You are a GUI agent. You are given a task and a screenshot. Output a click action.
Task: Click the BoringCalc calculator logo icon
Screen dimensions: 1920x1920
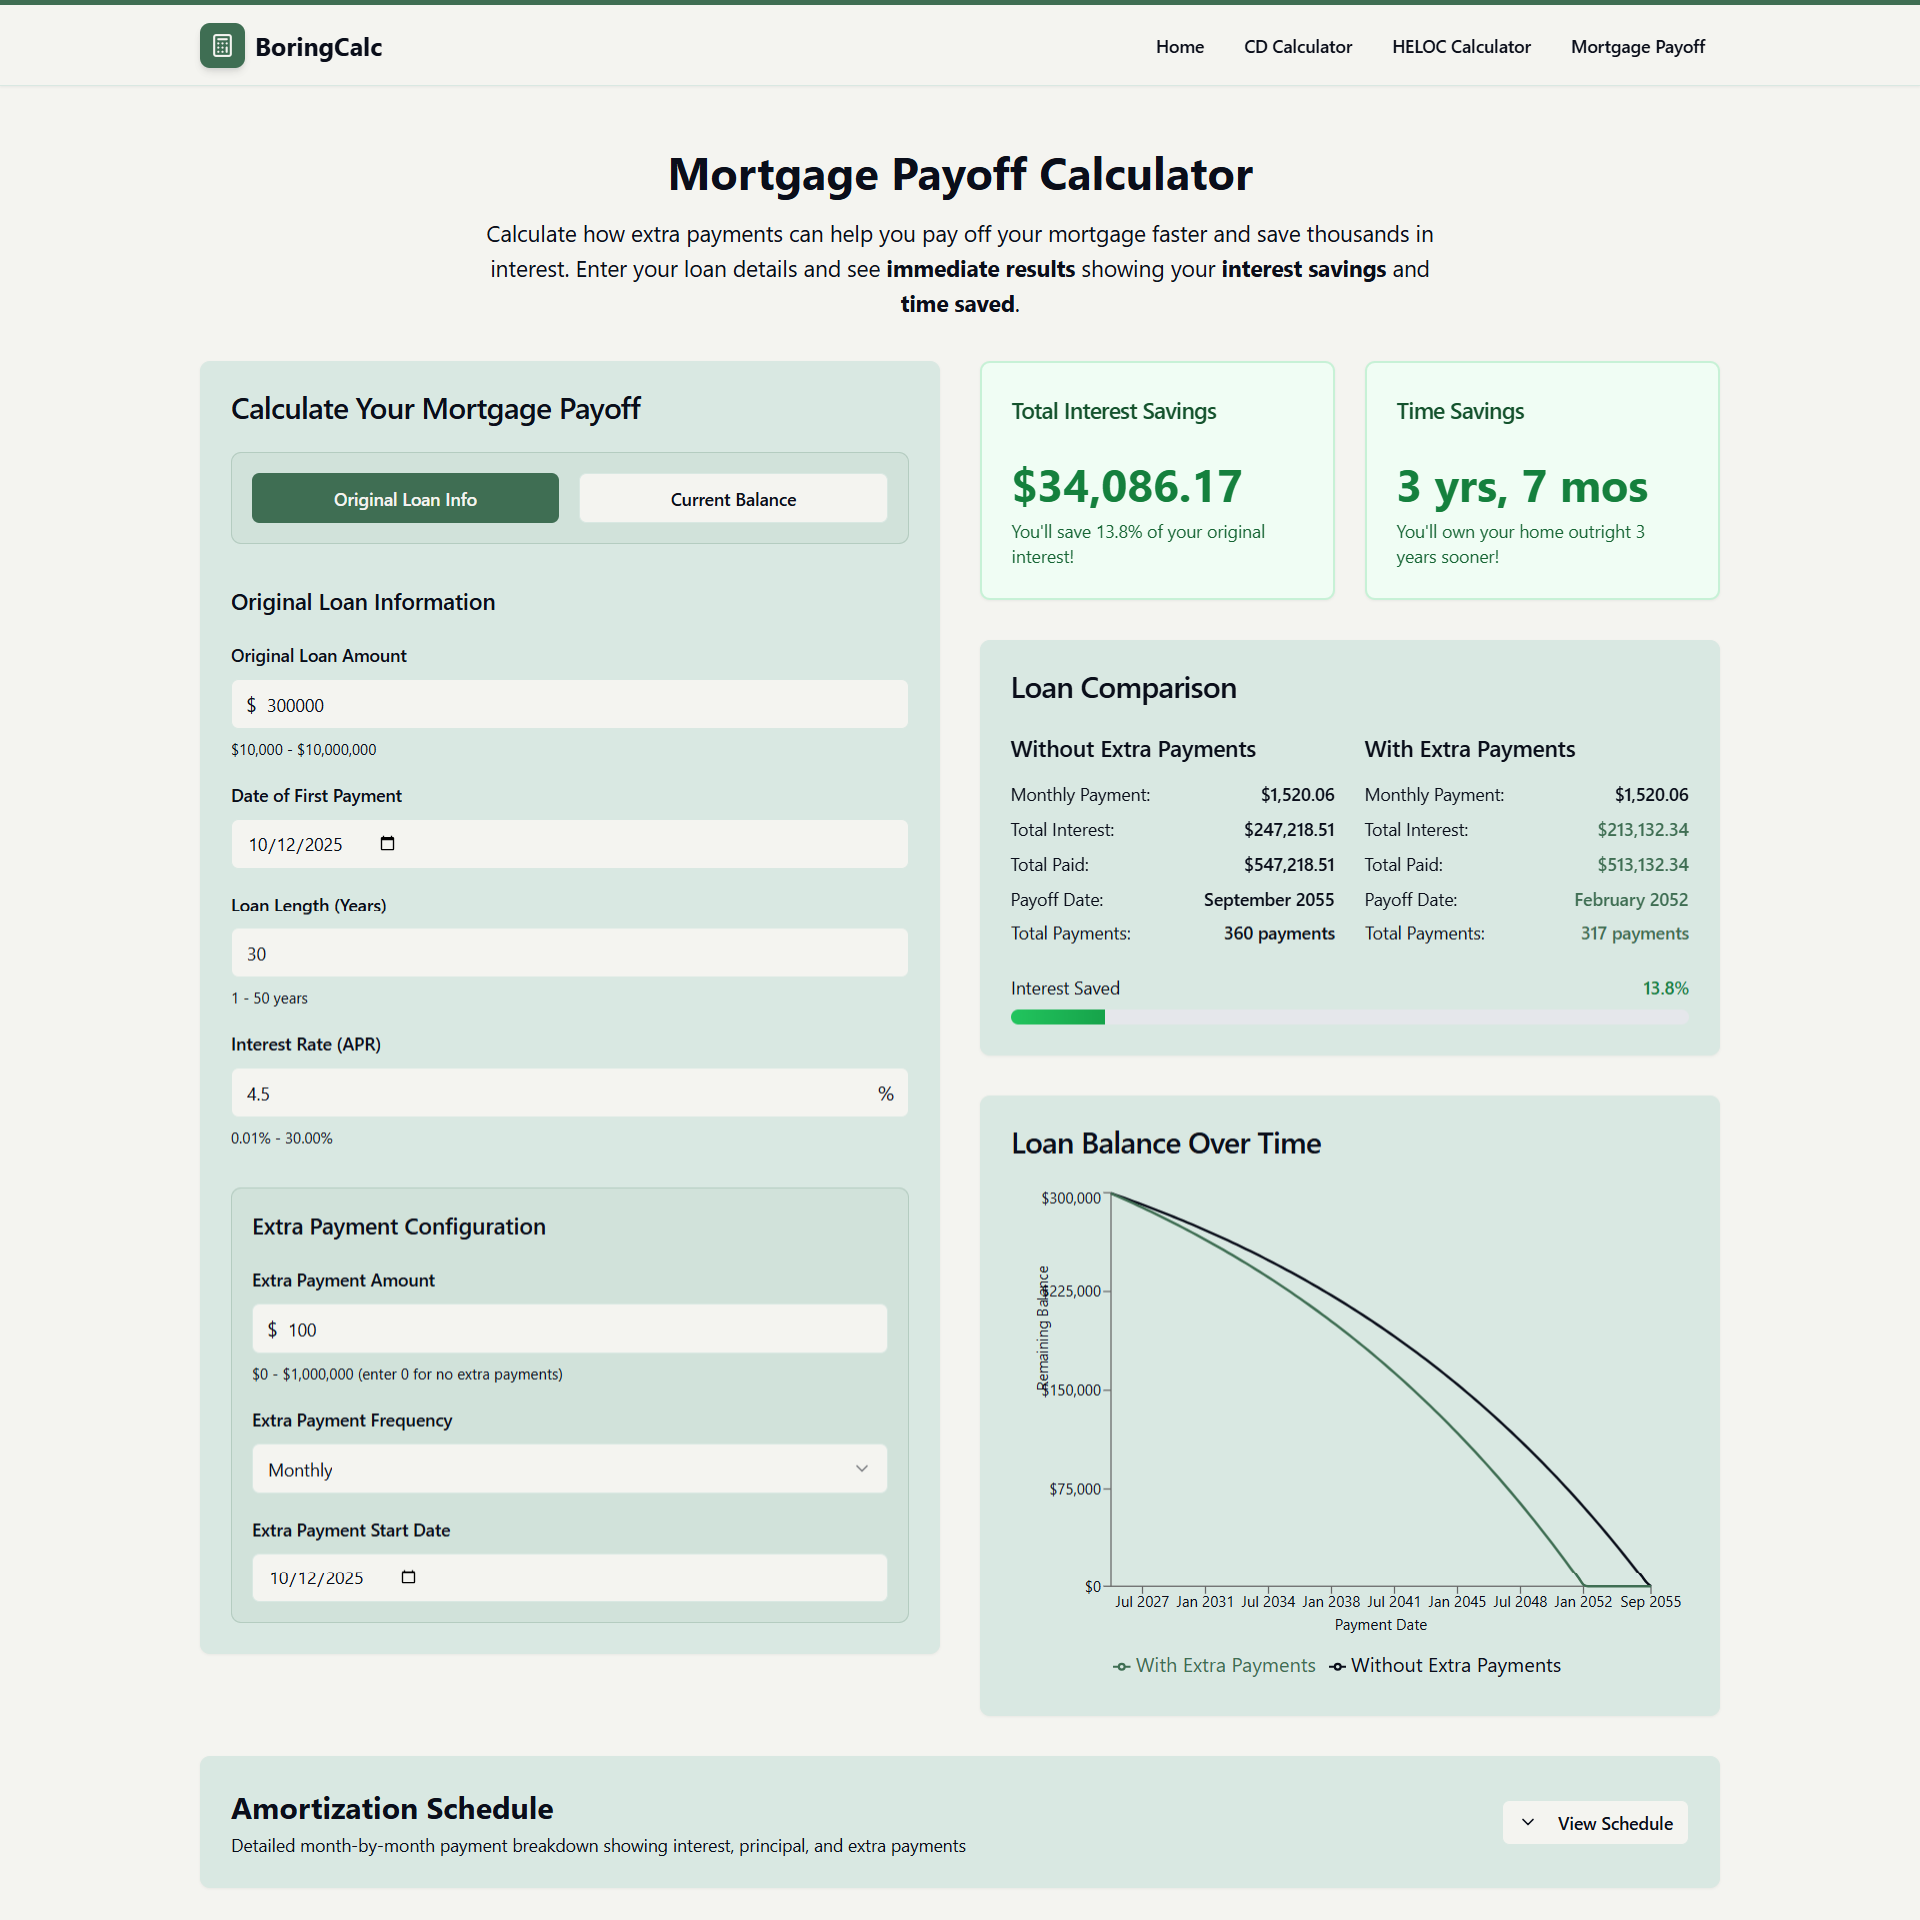click(x=222, y=46)
